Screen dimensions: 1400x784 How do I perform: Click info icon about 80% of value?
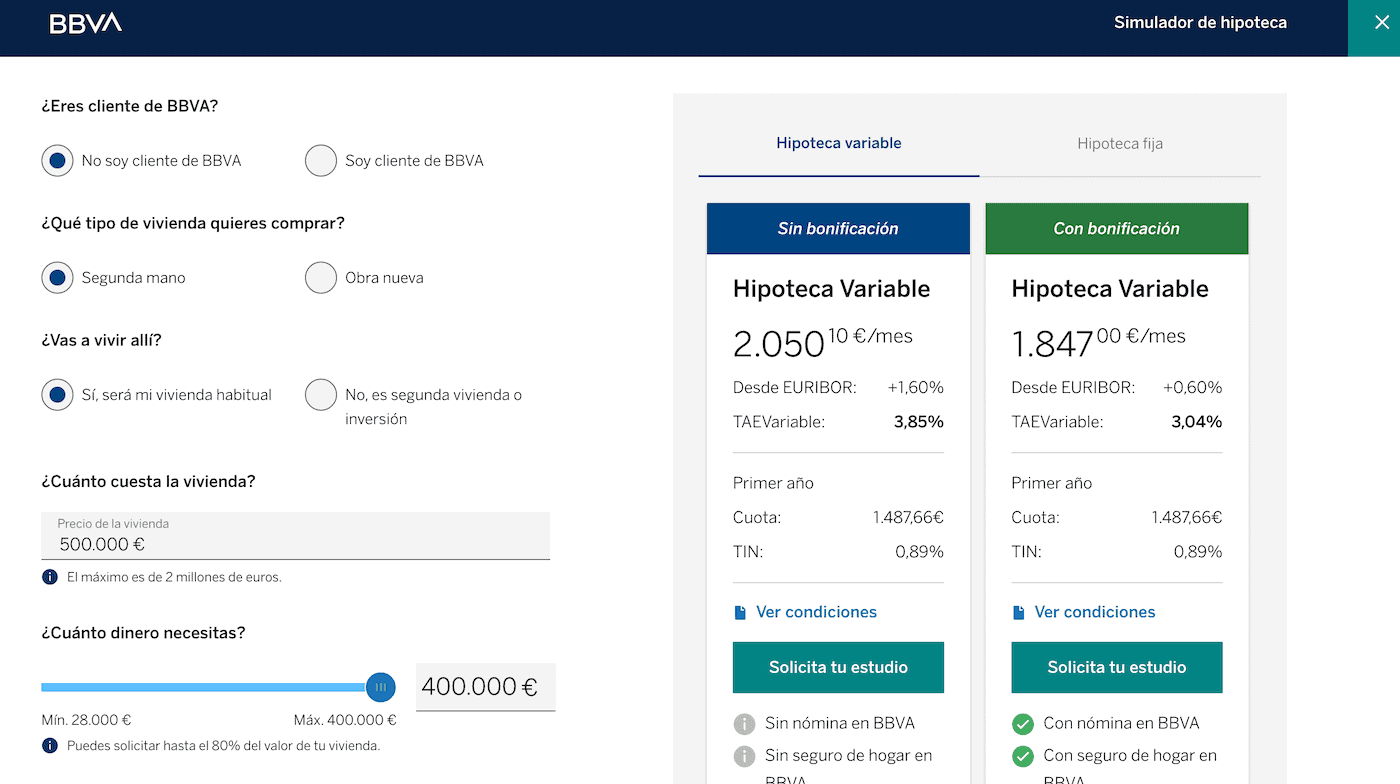pyautogui.click(x=49, y=745)
